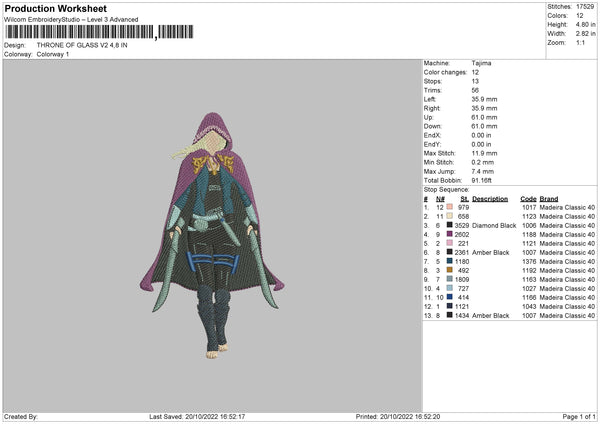Viewport: 600px width, 424px height.
Task: Select the Machine value Tajima
Action: click(481, 63)
